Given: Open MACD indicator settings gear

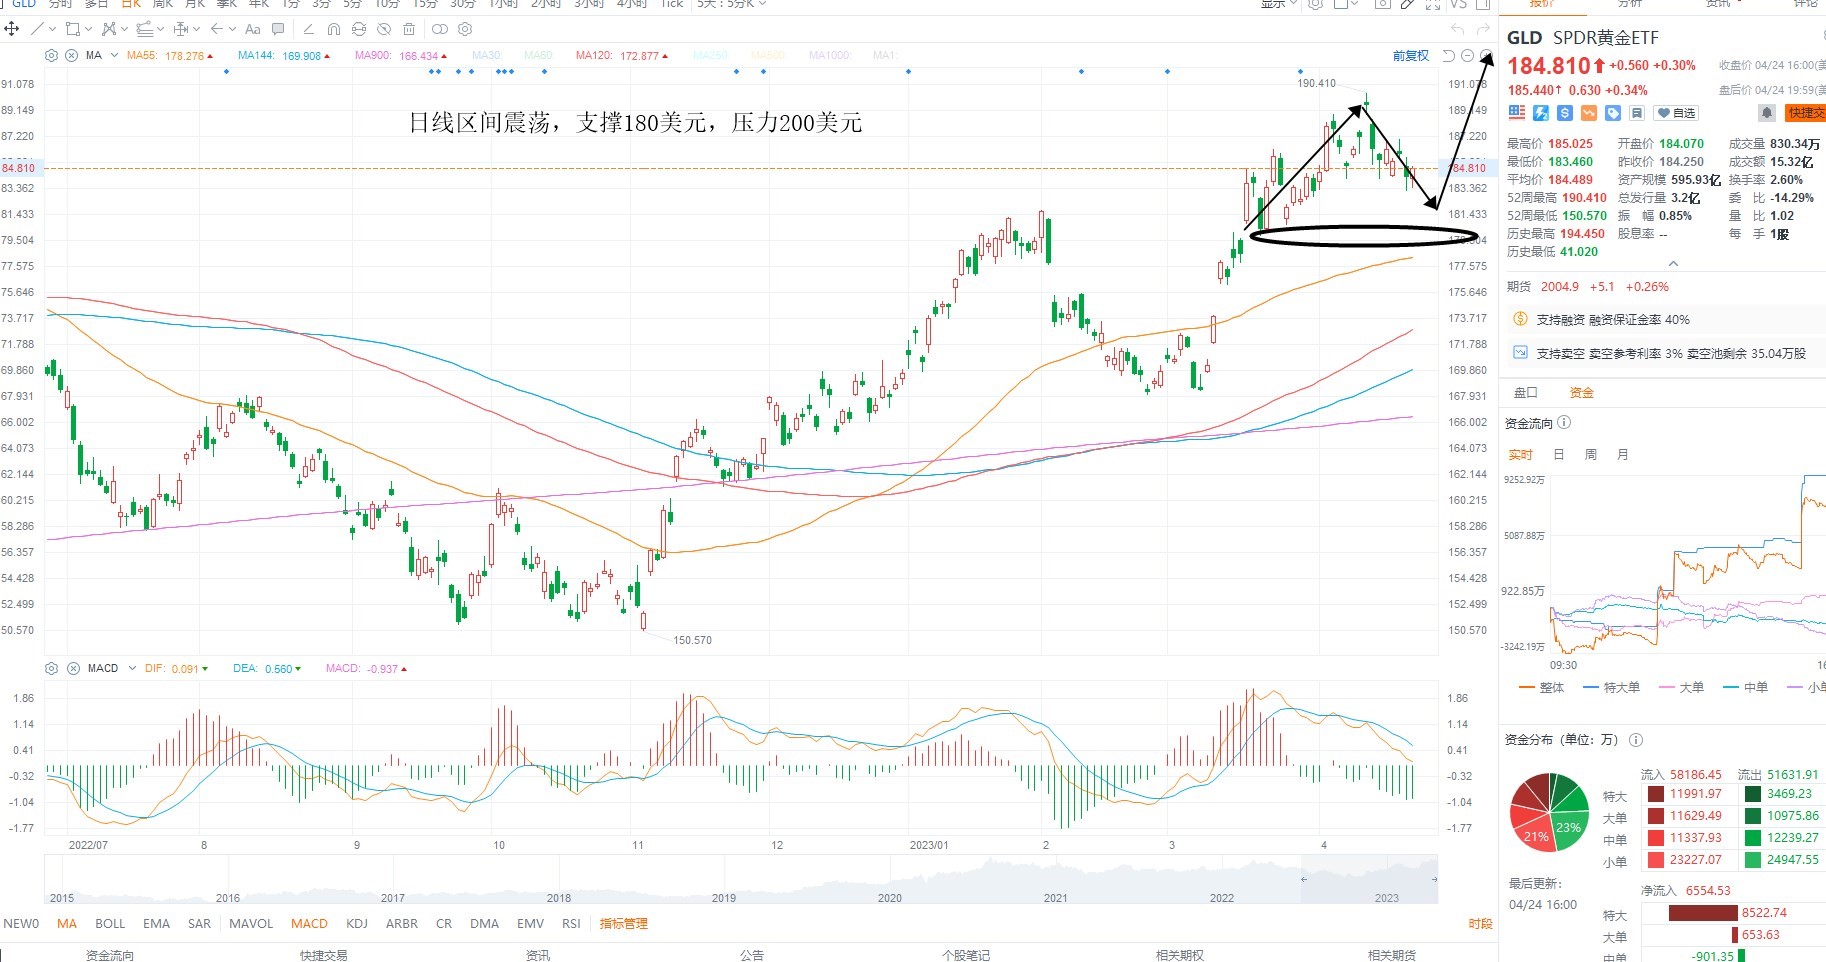Looking at the screenshot, I should pyautogui.click(x=52, y=668).
